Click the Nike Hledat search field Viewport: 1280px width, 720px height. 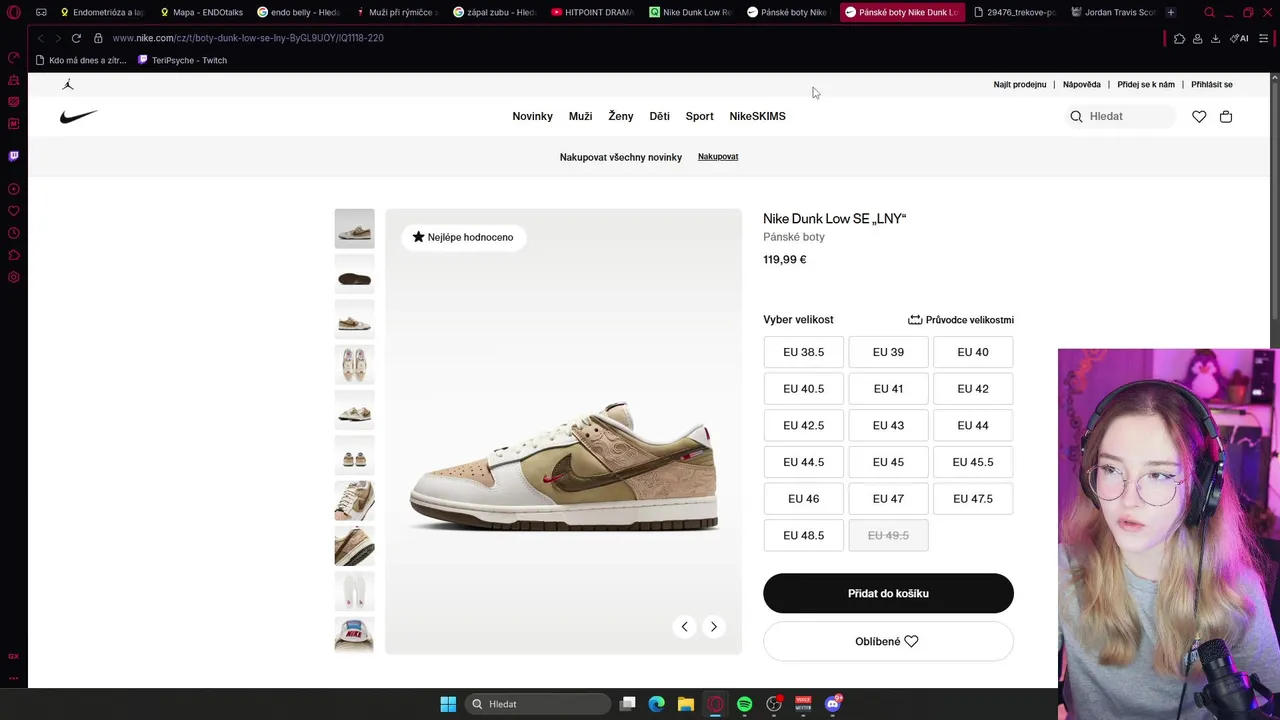(1120, 117)
